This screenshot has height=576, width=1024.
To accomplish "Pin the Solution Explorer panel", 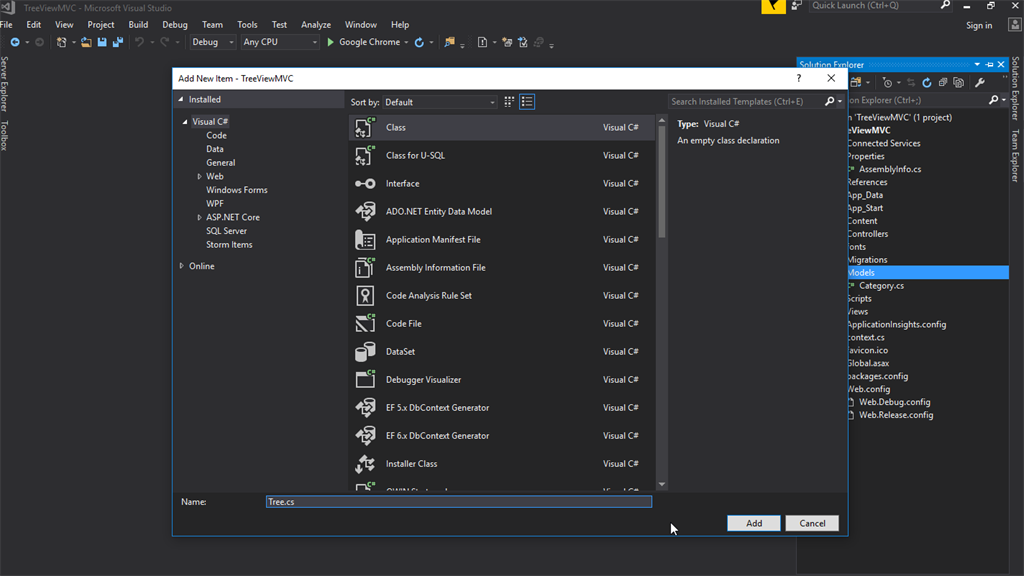I will pyautogui.click(x=989, y=65).
